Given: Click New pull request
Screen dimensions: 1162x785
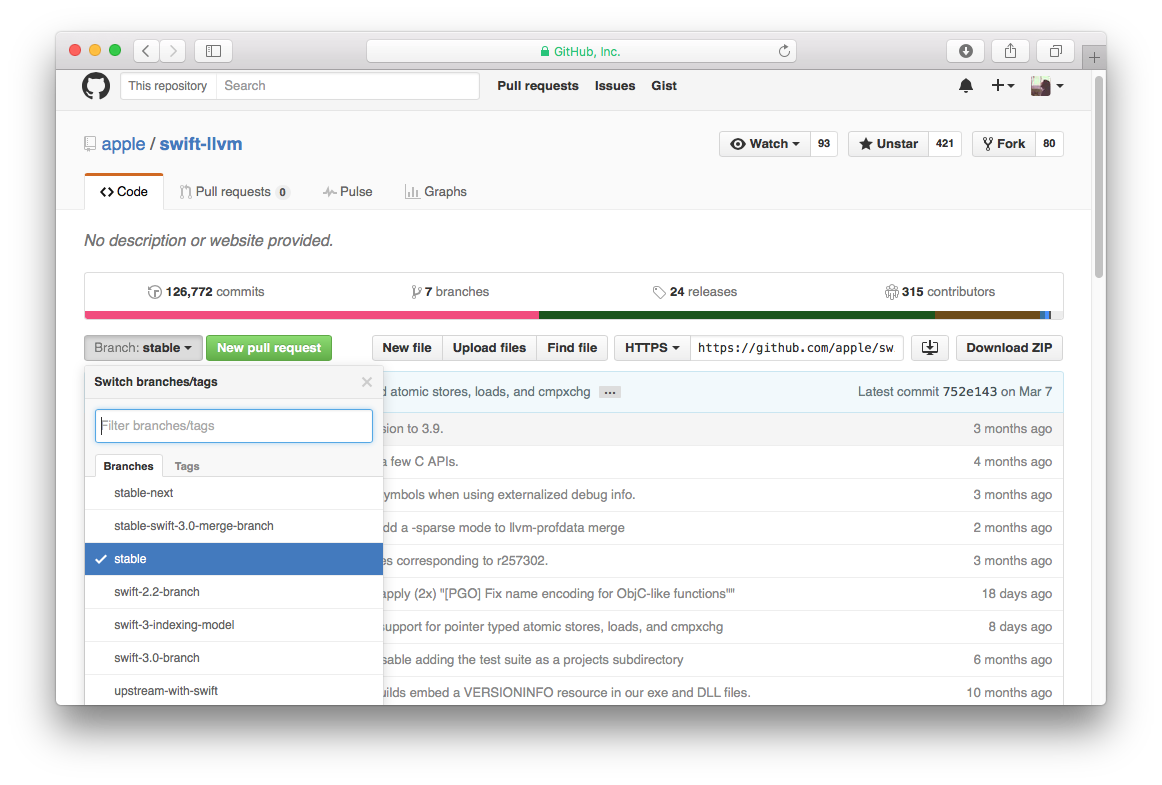Looking at the screenshot, I should pyautogui.click(x=269, y=348).
